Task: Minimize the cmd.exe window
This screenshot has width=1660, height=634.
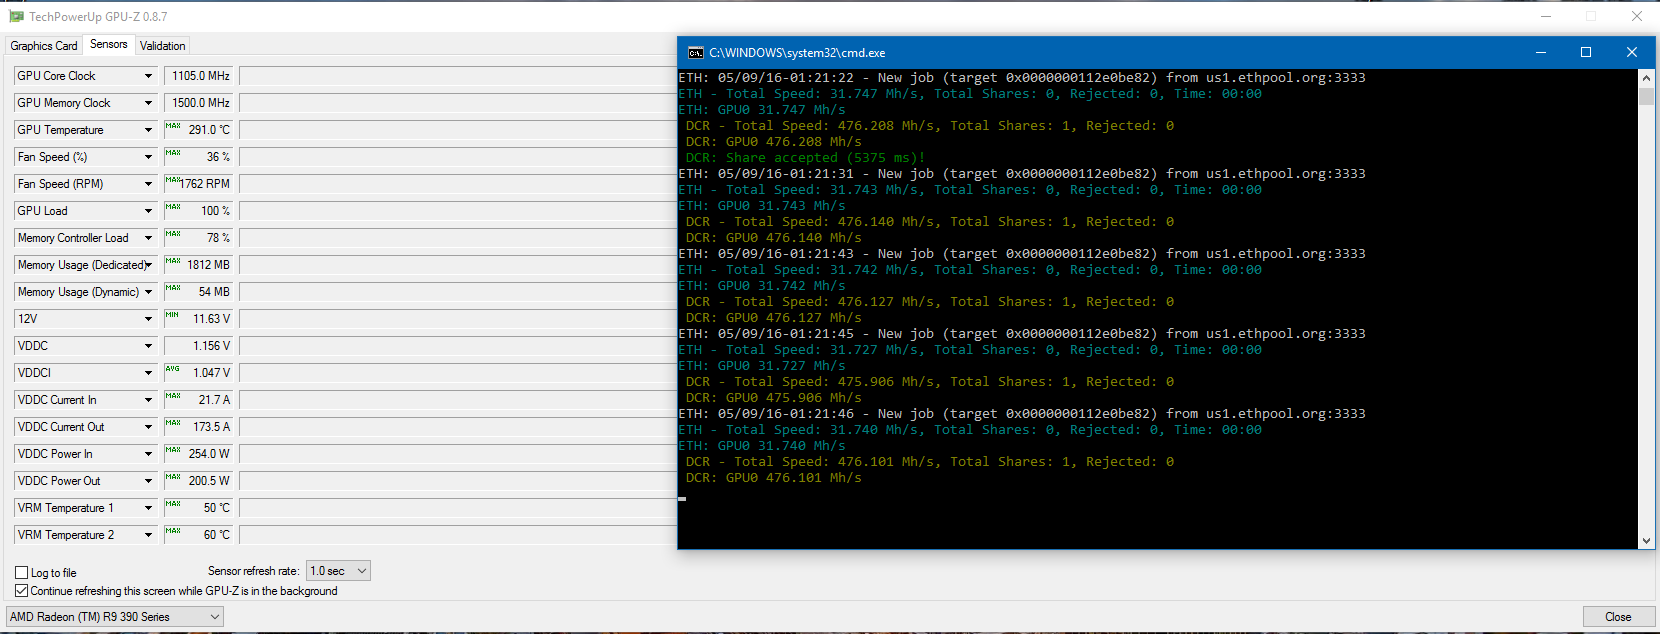Action: (x=1541, y=52)
